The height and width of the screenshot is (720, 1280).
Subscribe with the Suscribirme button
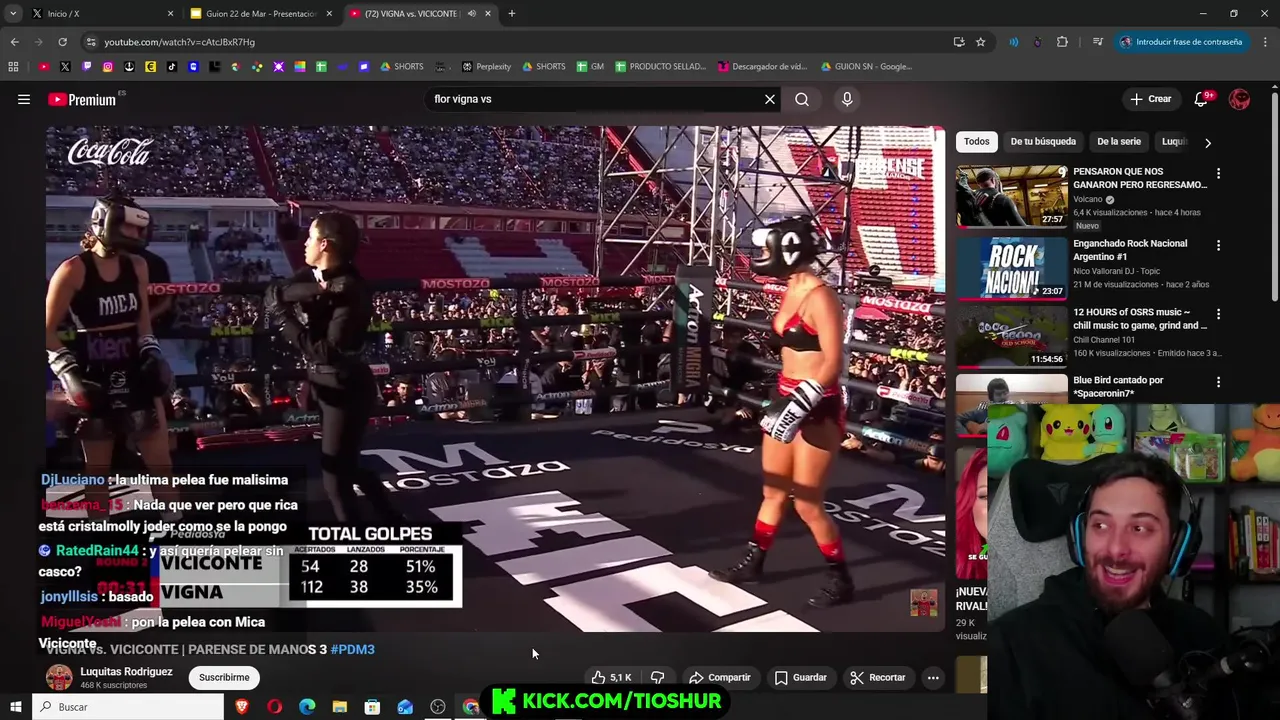coord(224,677)
